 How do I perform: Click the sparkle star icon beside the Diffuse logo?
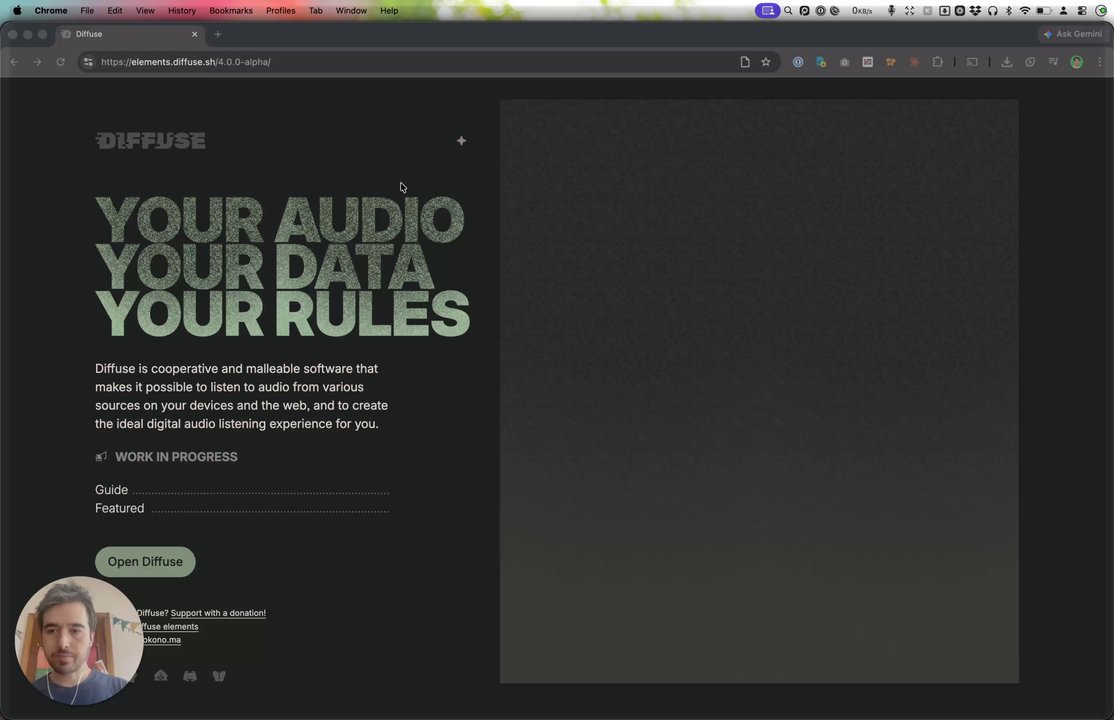[461, 141]
